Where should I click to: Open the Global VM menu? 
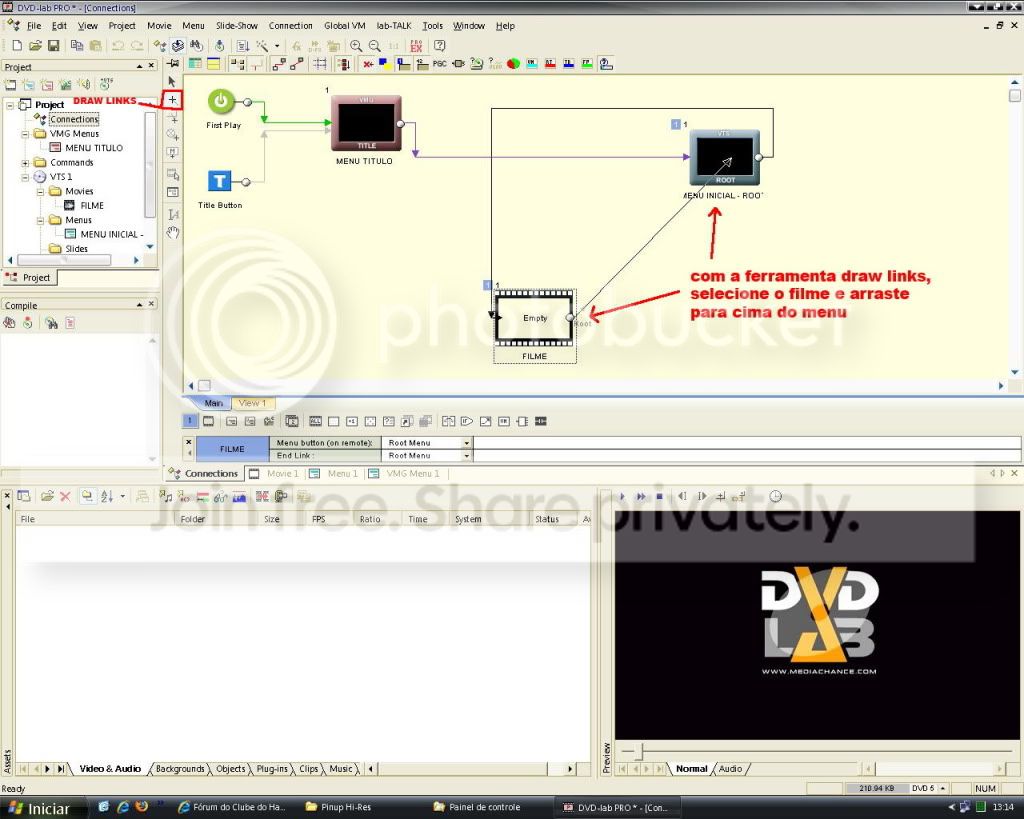344,26
